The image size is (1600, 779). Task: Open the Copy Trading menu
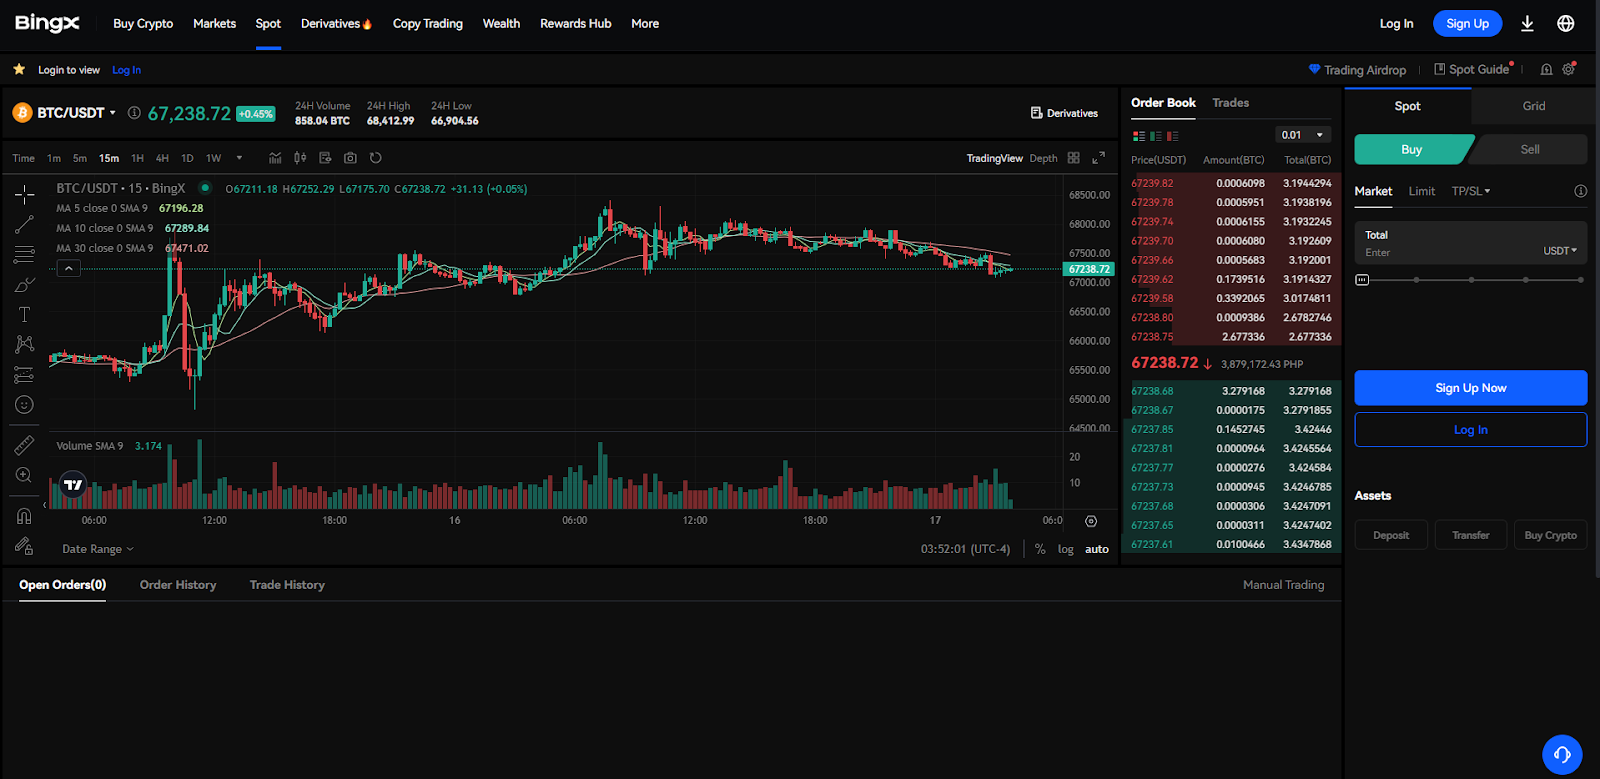pyautogui.click(x=428, y=23)
